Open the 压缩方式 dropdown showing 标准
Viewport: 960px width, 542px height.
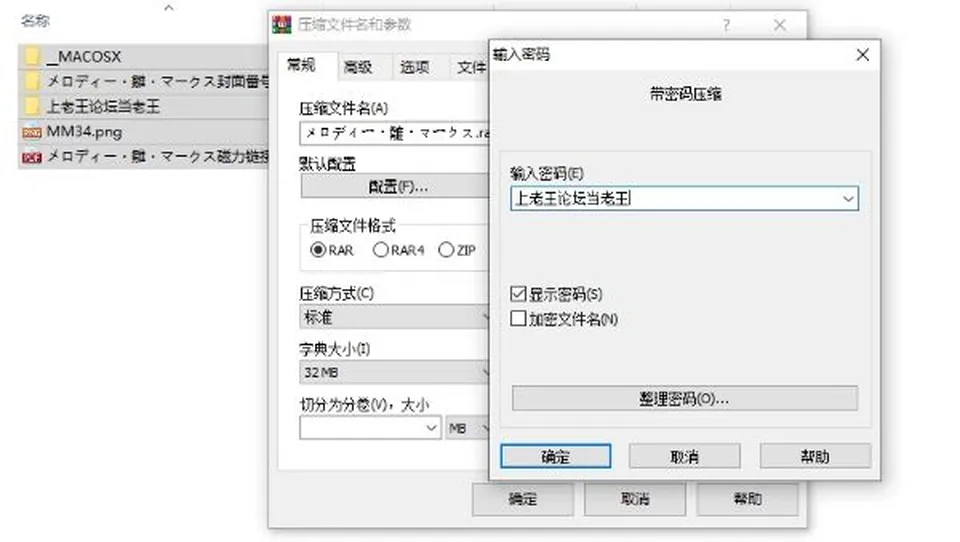(x=395, y=317)
